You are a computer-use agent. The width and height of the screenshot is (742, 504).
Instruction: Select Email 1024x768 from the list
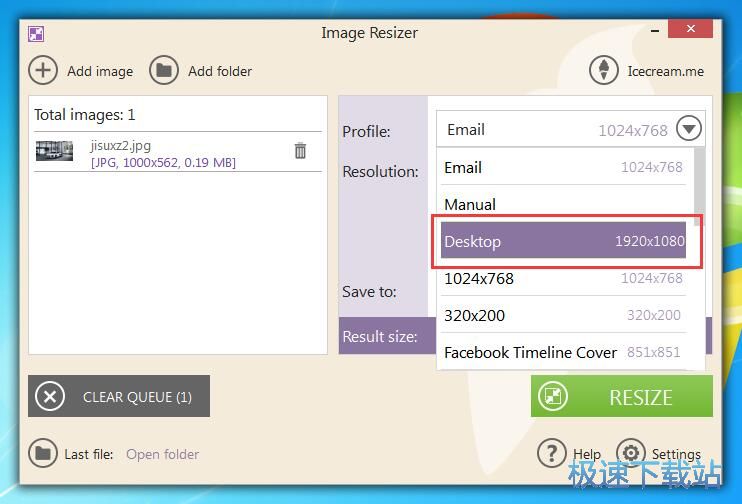click(563, 168)
